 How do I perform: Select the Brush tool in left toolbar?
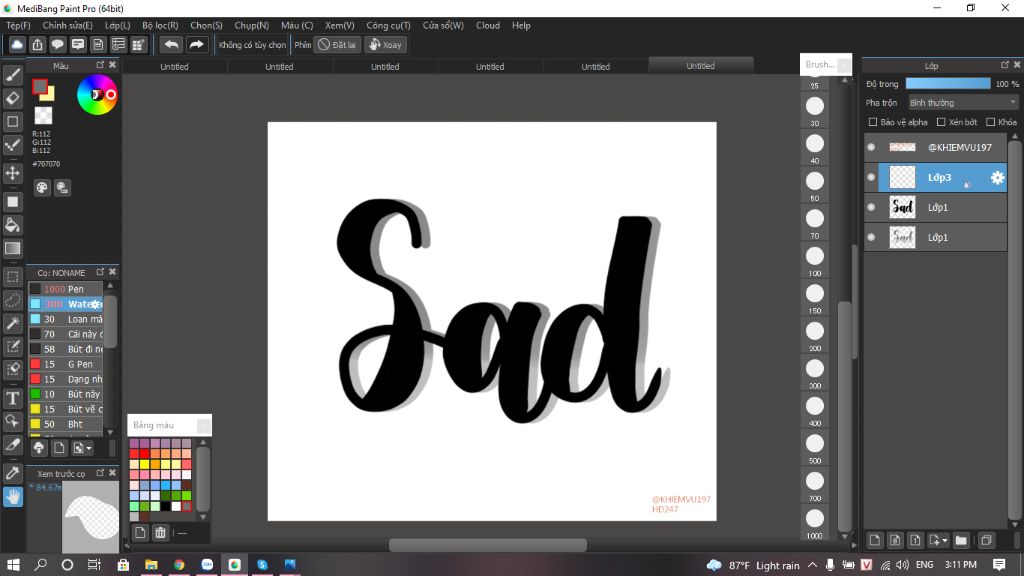12,75
